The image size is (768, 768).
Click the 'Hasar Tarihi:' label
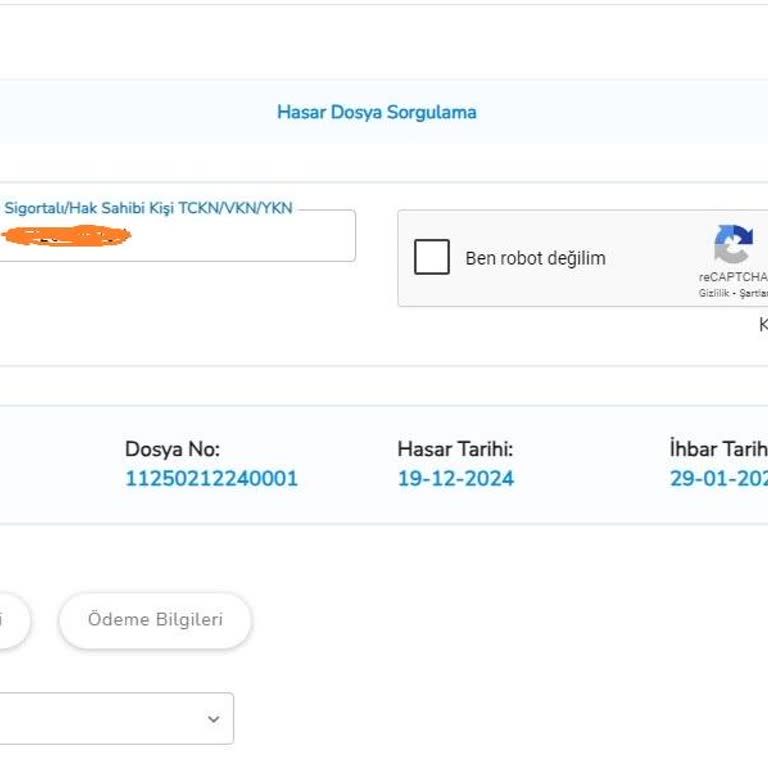(x=455, y=449)
